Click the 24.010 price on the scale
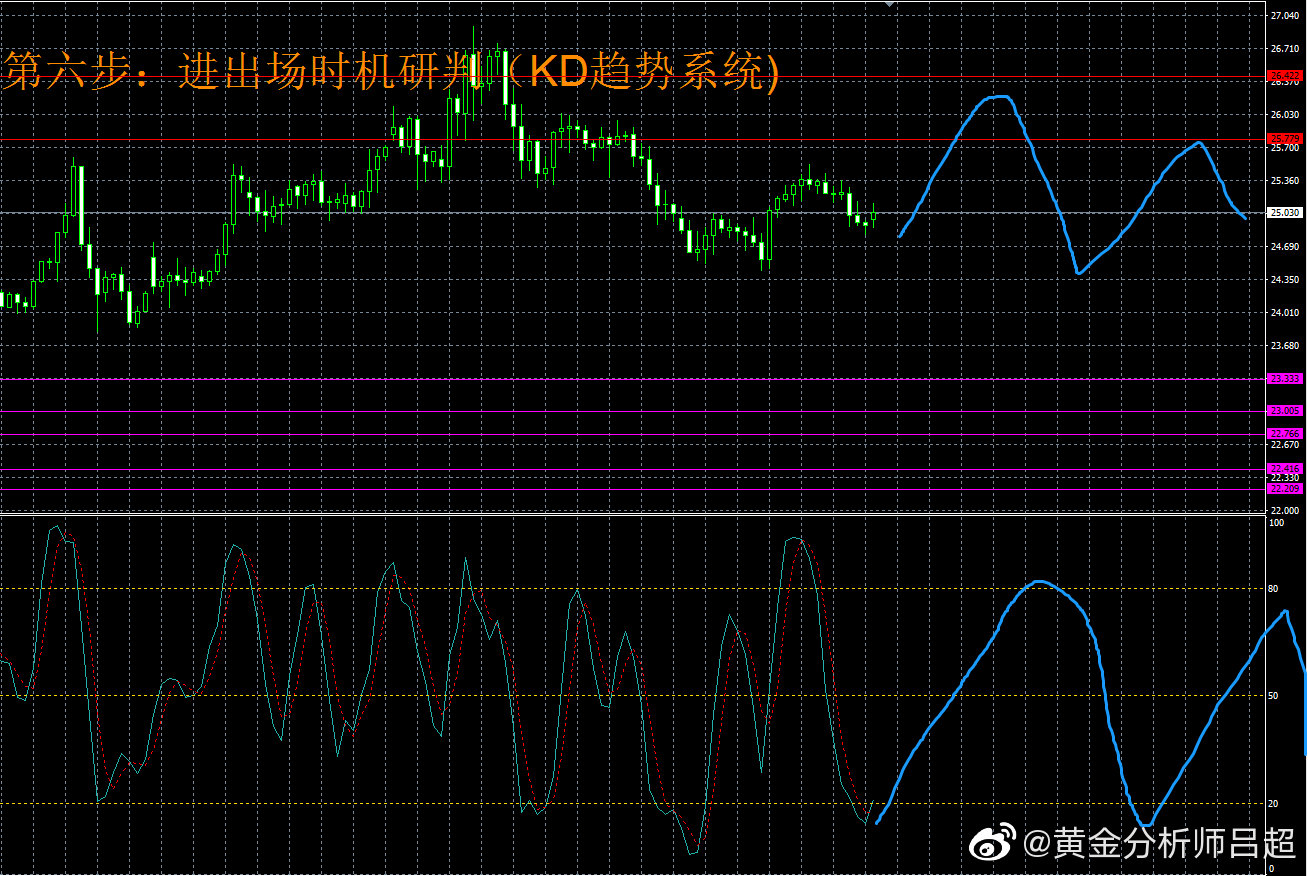 [x=1283, y=313]
